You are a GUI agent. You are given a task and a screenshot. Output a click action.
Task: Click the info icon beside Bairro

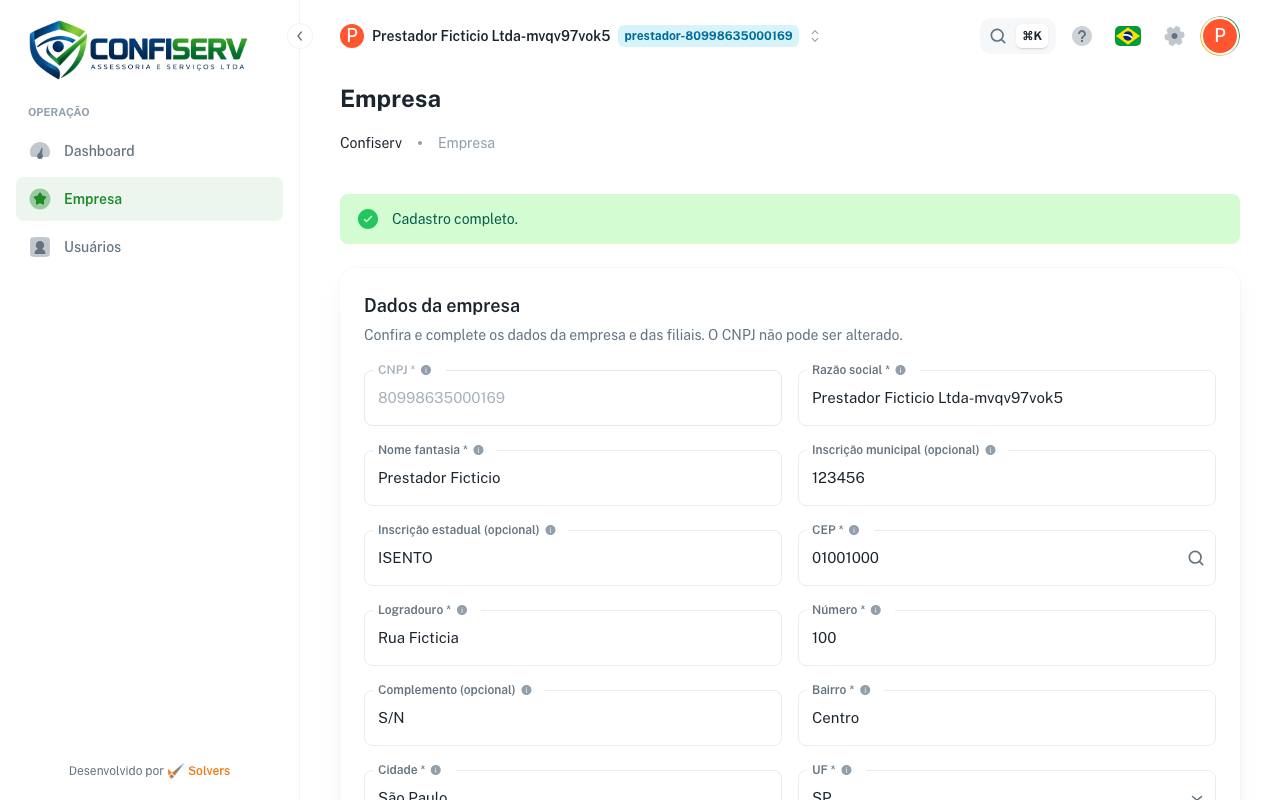[865, 690]
